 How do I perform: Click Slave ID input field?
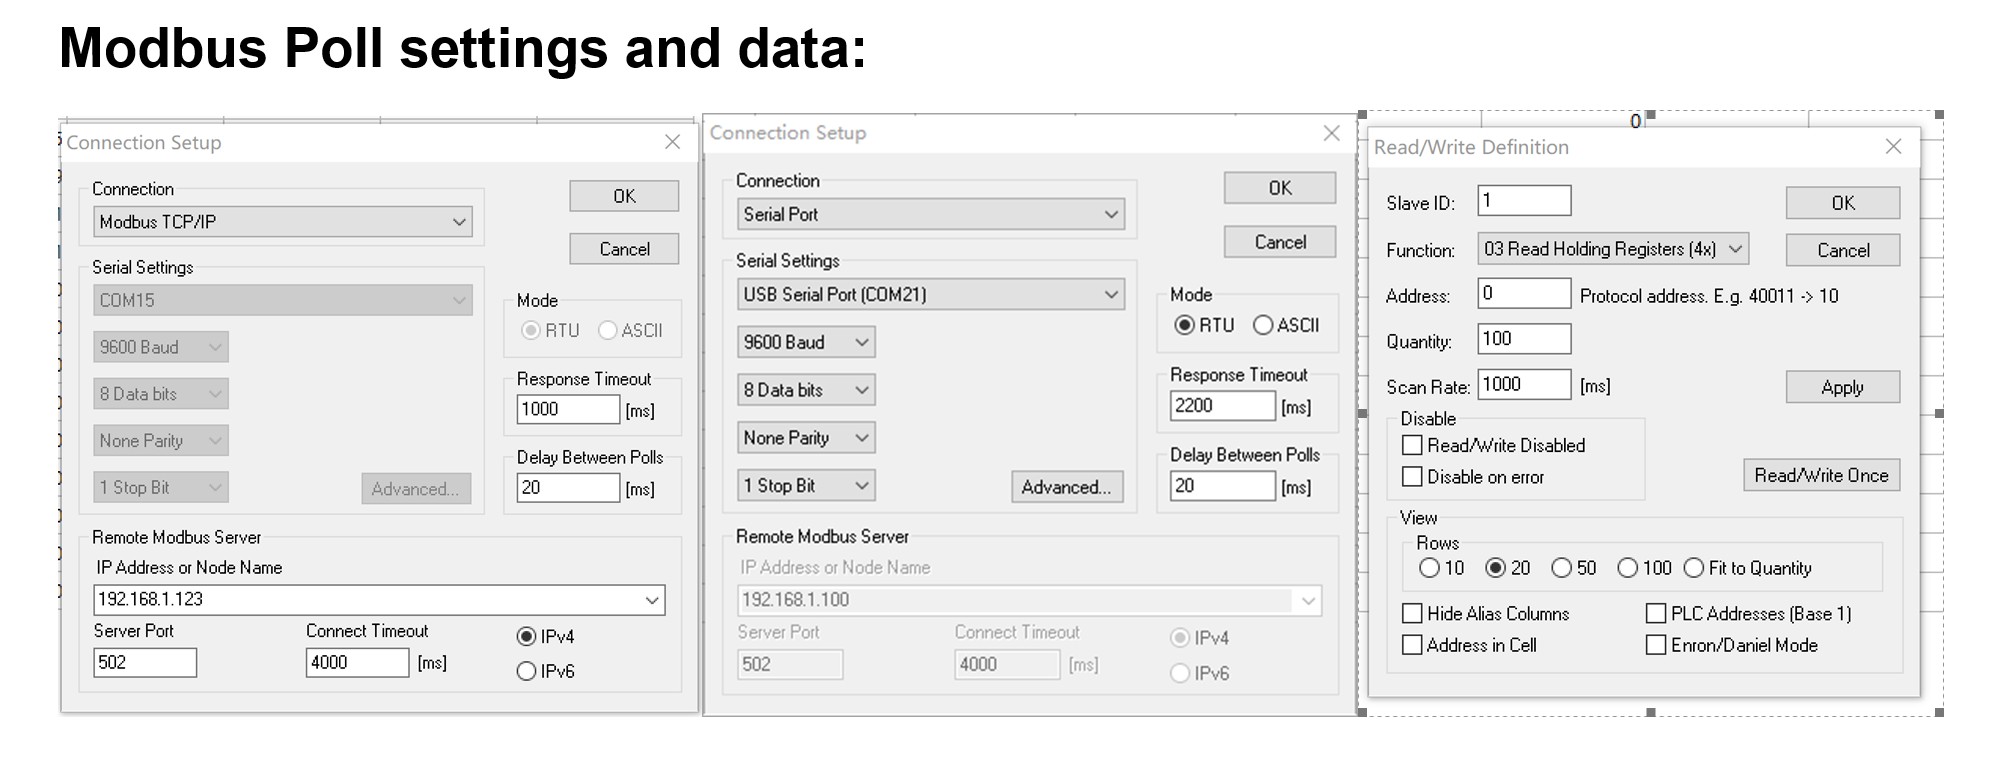pos(1524,201)
